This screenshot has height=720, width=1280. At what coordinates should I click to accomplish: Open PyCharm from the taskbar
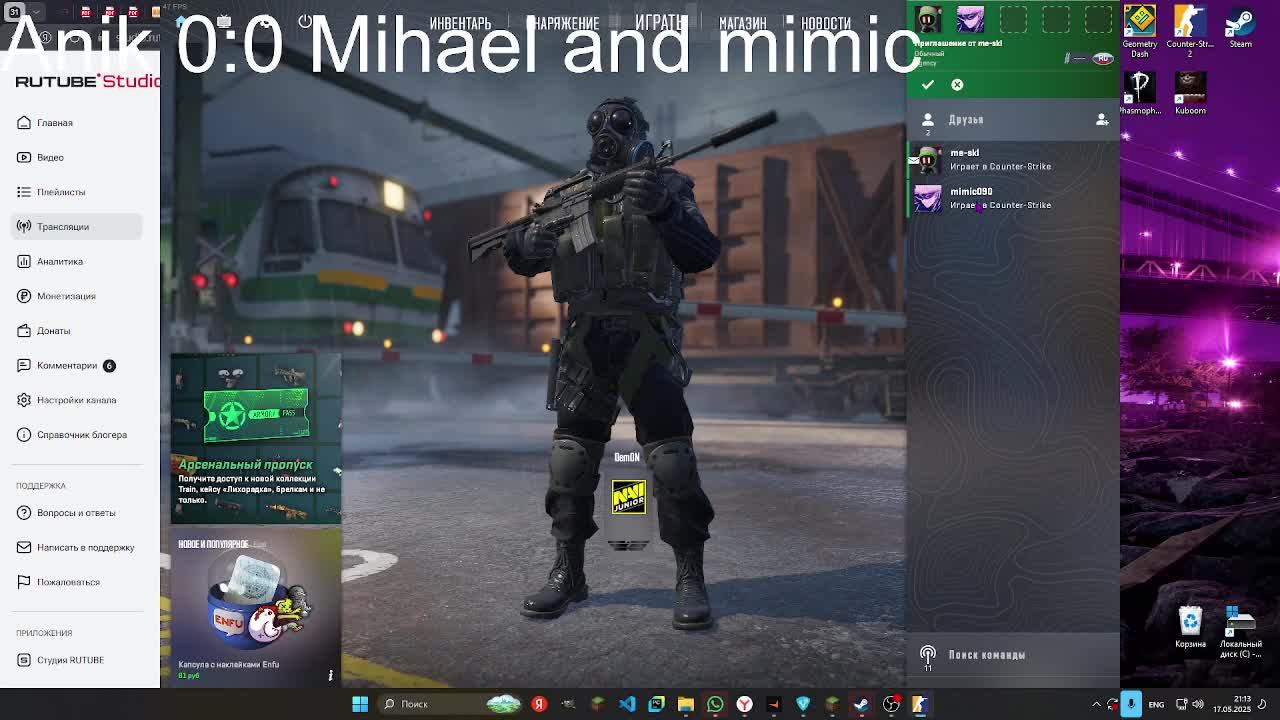click(x=656, y=704)
